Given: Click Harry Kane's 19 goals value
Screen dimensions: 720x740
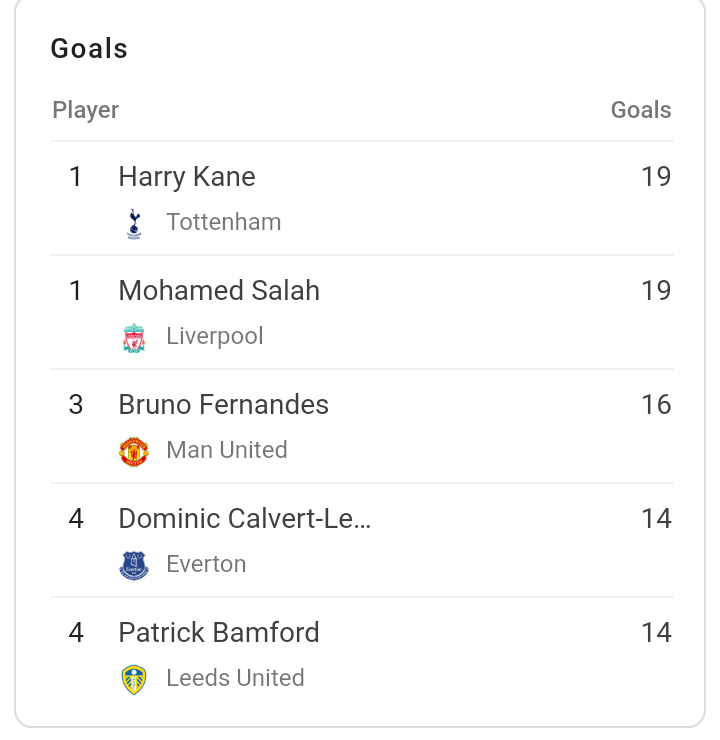Looking at the screenshot, I should (656, 177).
